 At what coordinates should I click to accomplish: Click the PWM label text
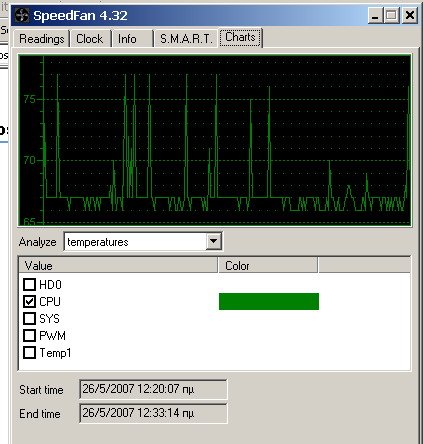point(52,336)
